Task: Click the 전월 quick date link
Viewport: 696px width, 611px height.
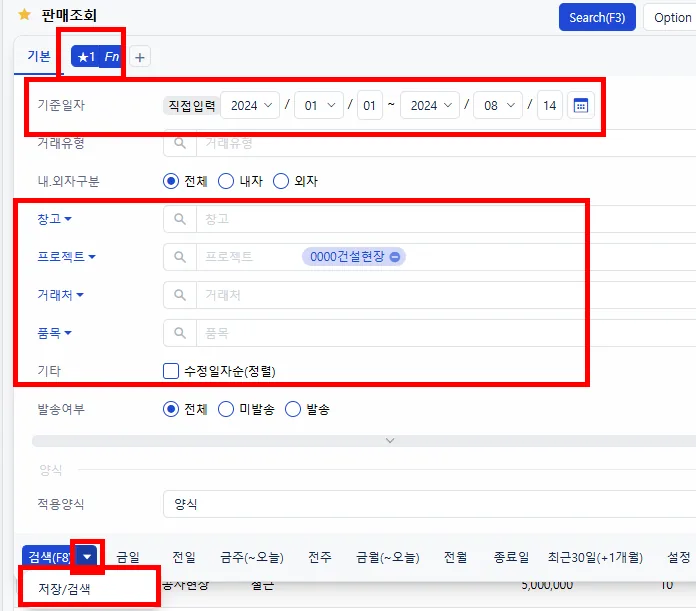Action: 455,557
